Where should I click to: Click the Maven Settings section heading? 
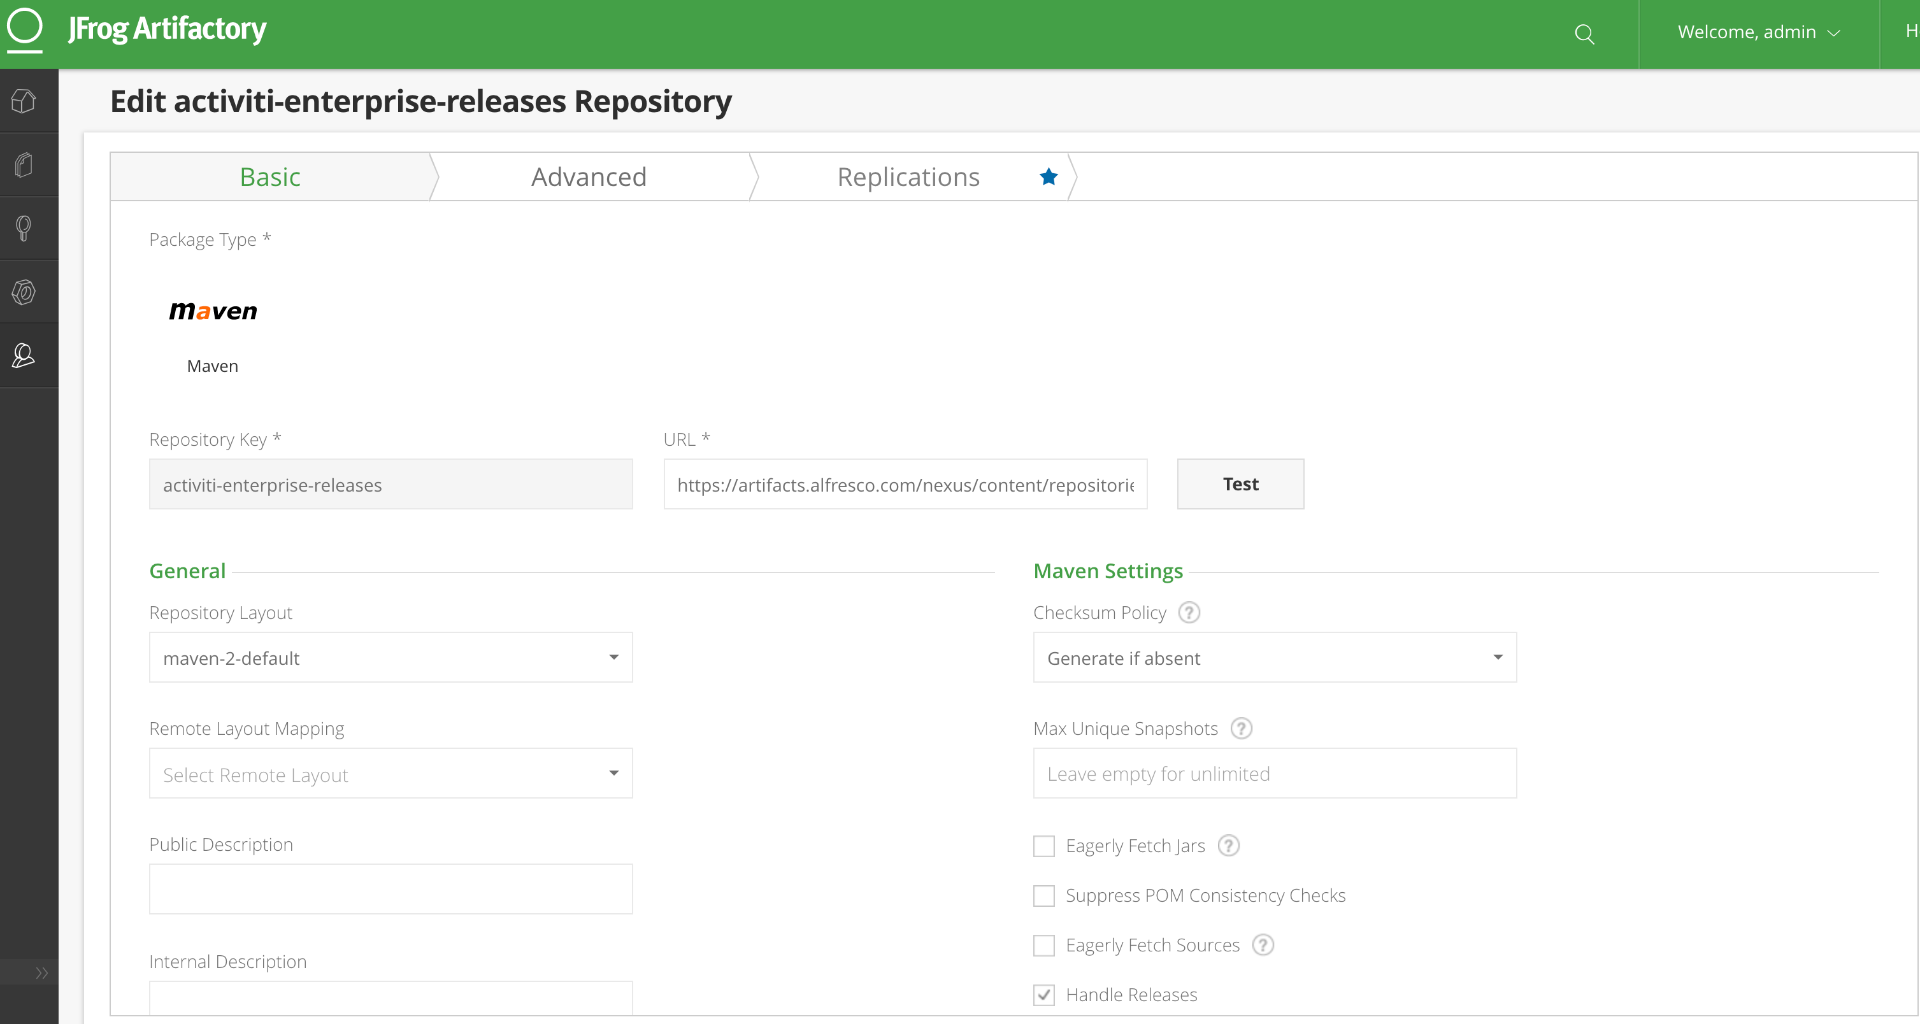coord(1108,571)
